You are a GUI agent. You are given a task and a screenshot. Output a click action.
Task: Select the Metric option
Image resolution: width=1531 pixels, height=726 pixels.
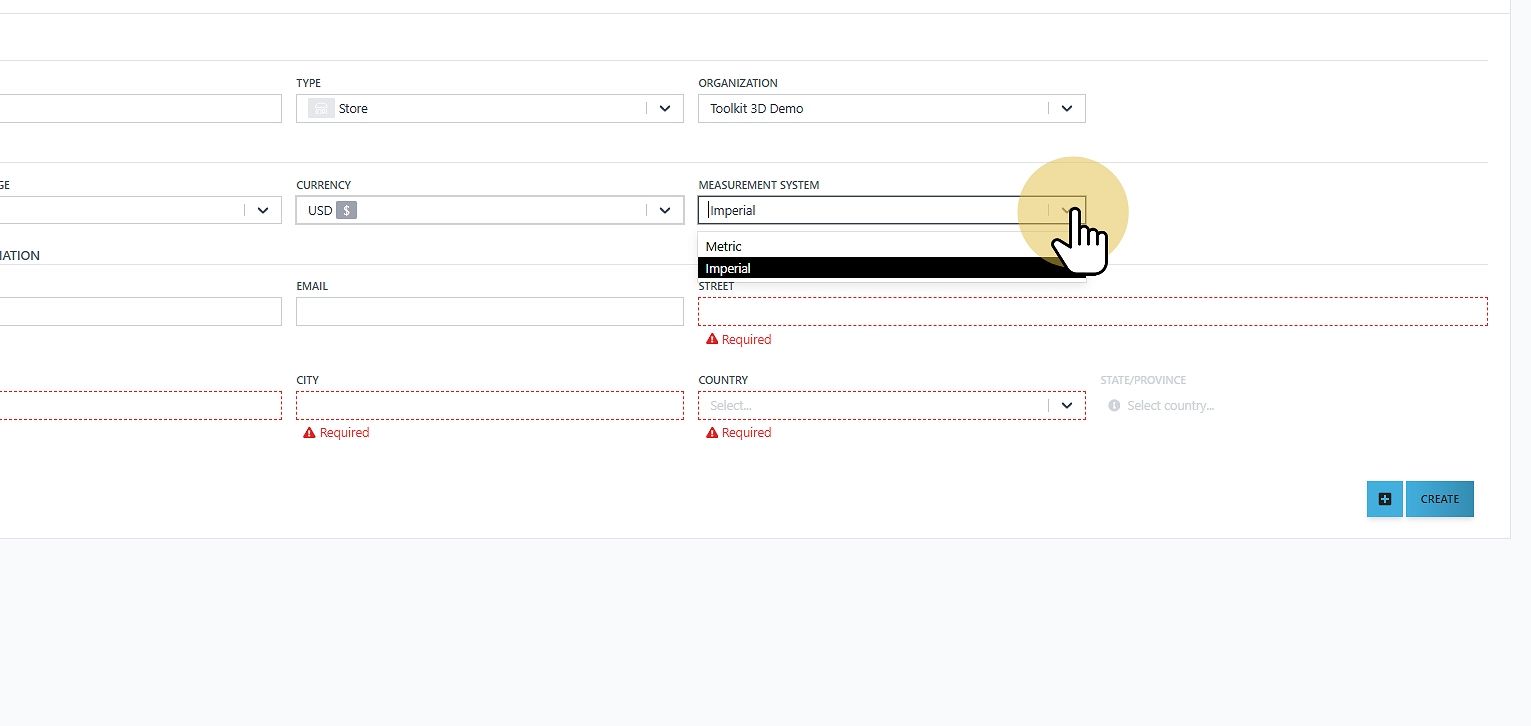pos(891,246)
